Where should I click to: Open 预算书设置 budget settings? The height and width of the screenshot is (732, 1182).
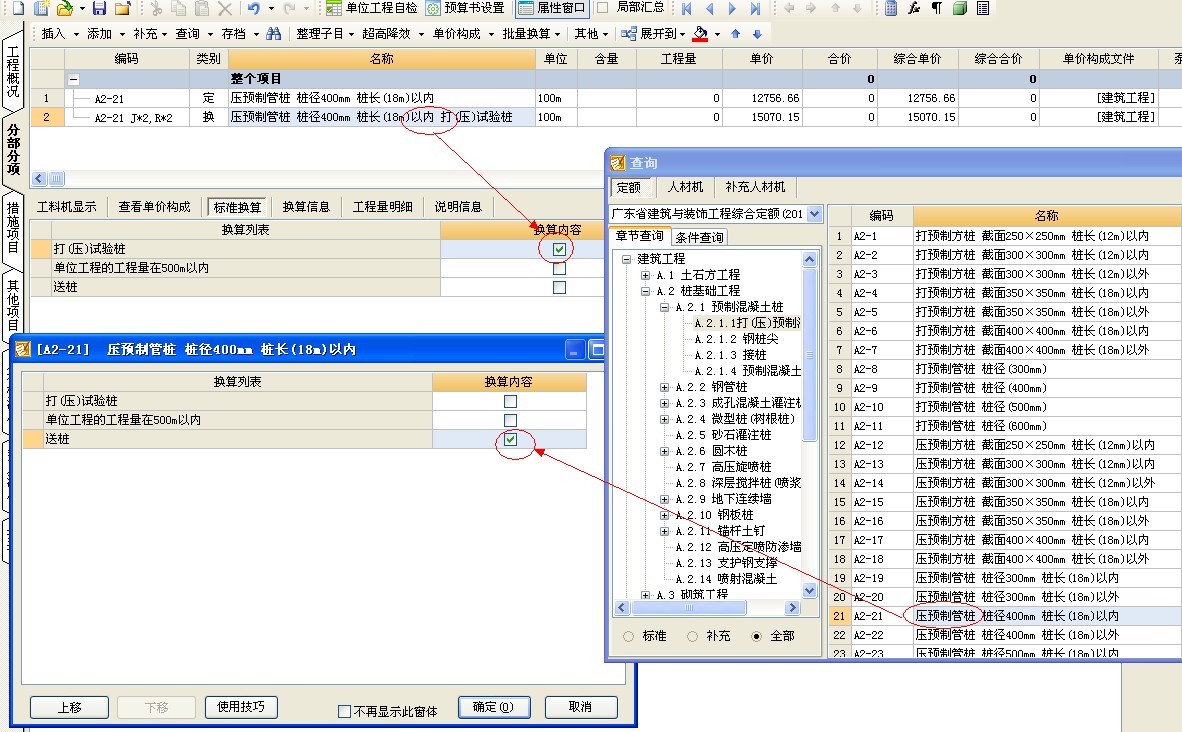click(x=466, y=8)
